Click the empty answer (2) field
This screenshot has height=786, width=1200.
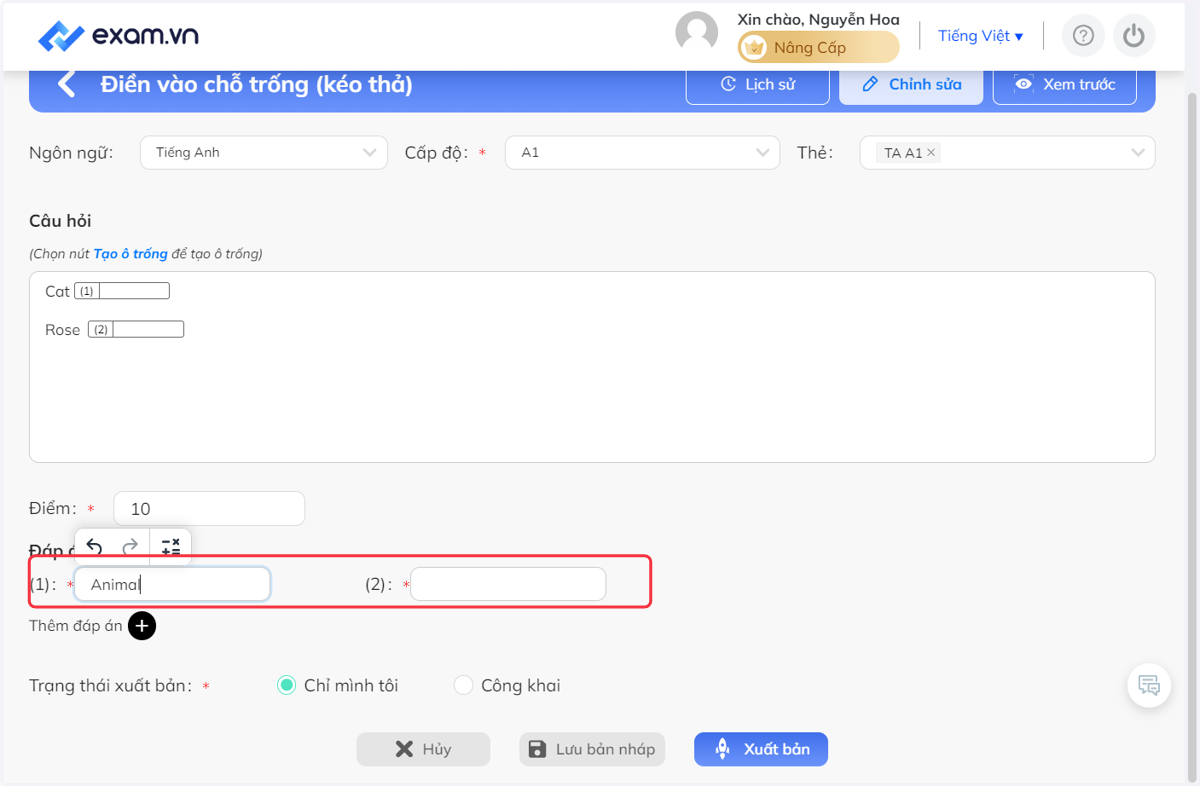coord(508,585)
